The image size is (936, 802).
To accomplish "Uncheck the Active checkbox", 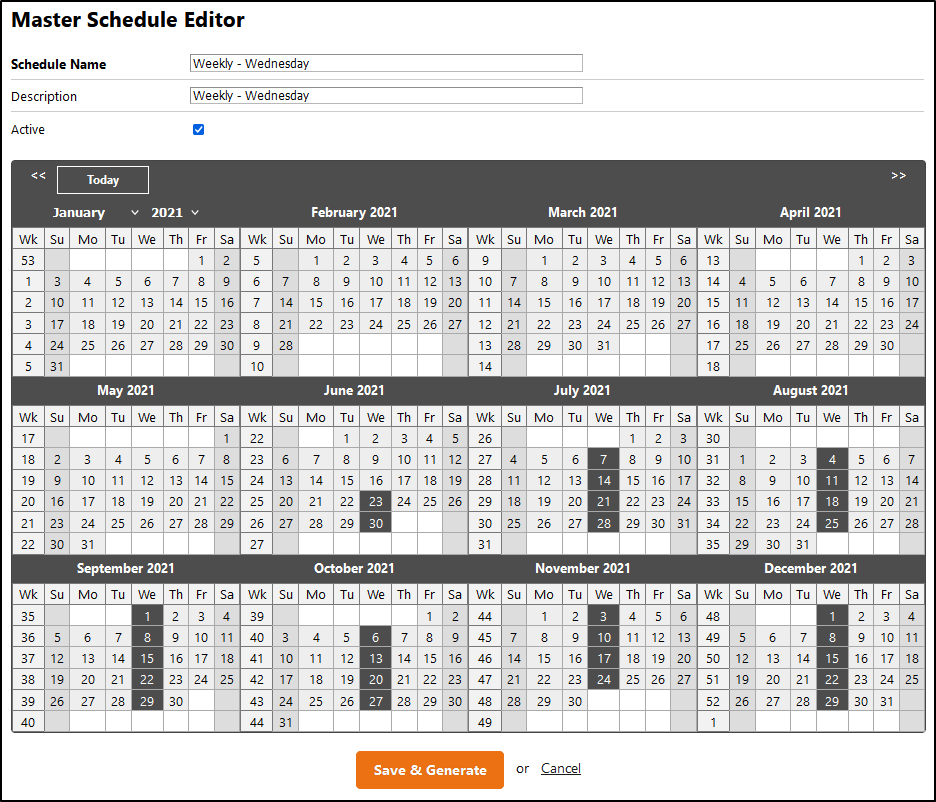I will pyautogui.click(x=198, y=129).
